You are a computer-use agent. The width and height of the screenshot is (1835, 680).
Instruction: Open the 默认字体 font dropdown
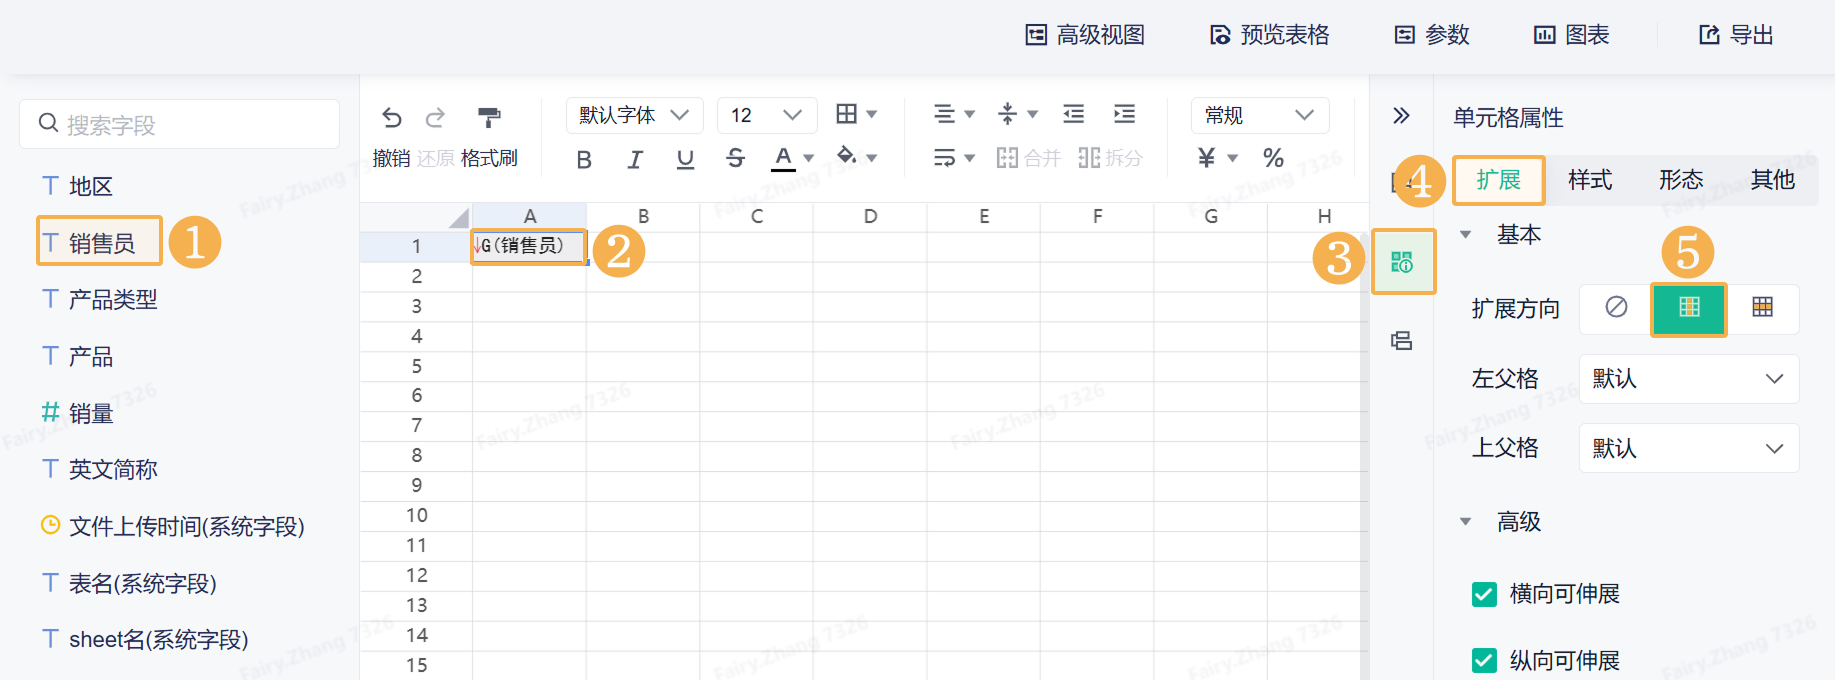[635, 115]
